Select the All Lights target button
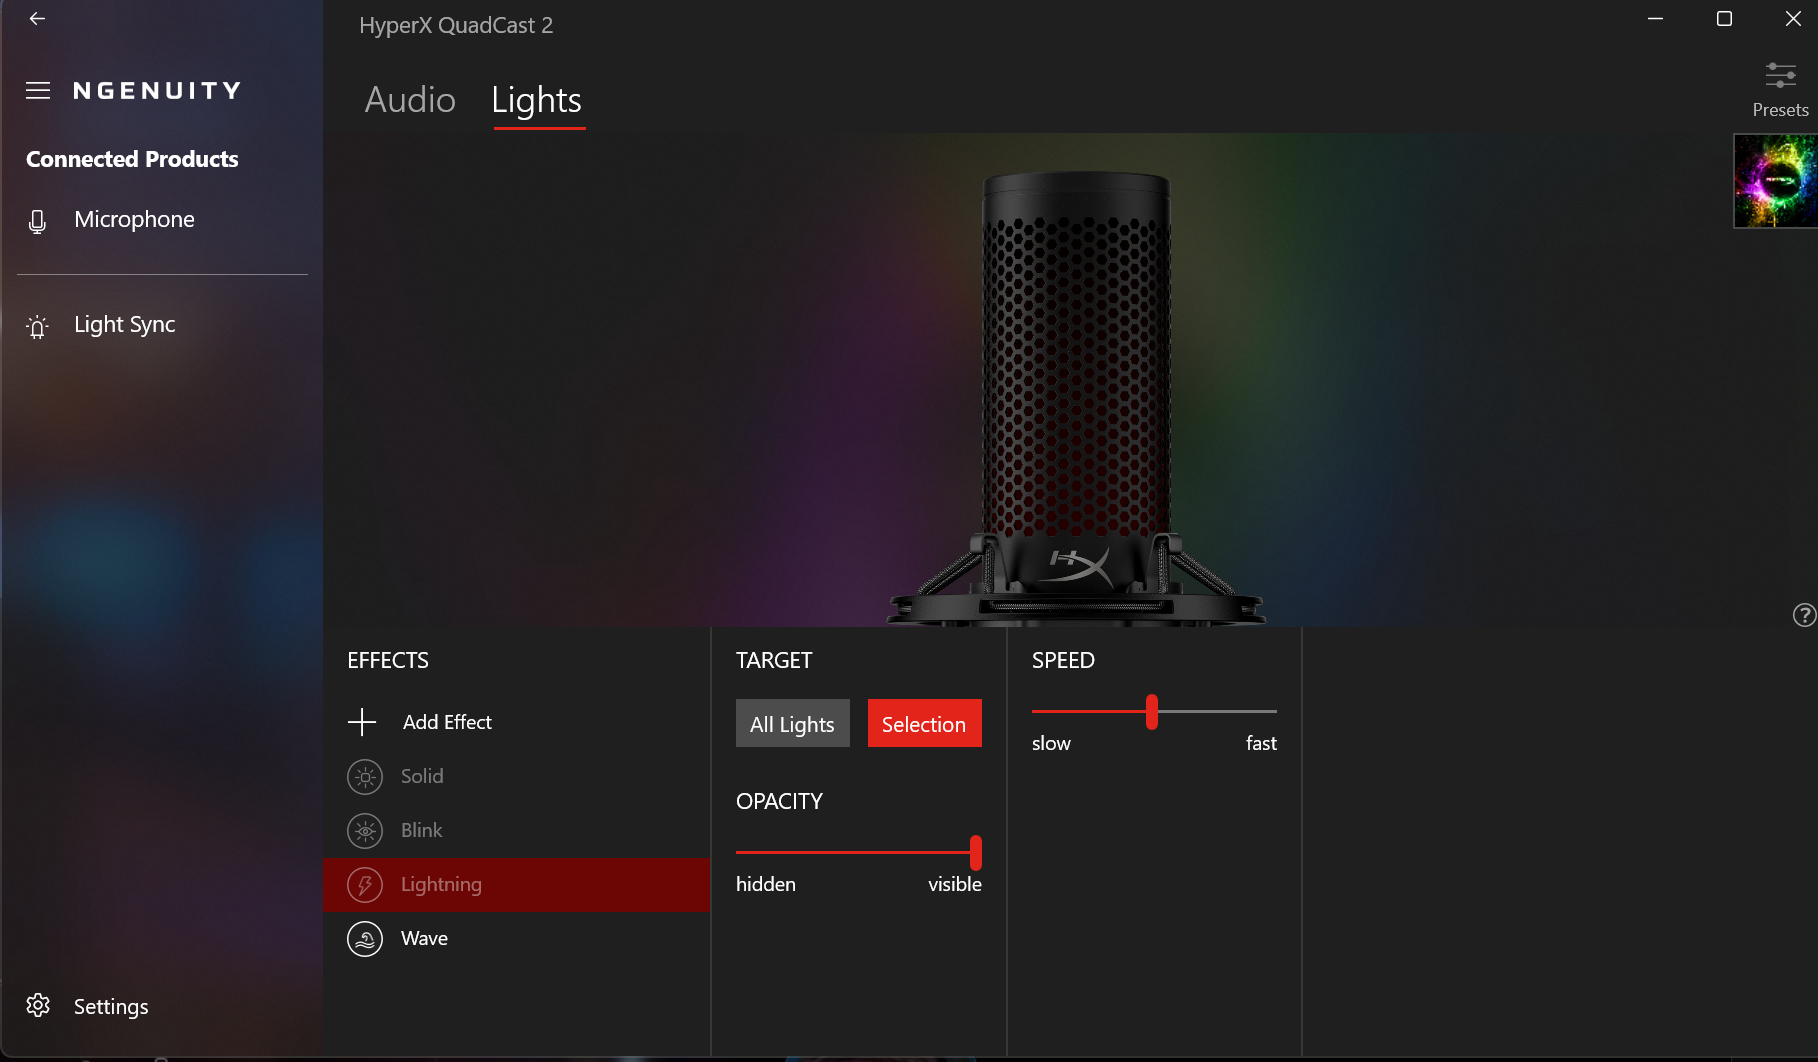The image size is (1818, 1062). coord(793,723)
